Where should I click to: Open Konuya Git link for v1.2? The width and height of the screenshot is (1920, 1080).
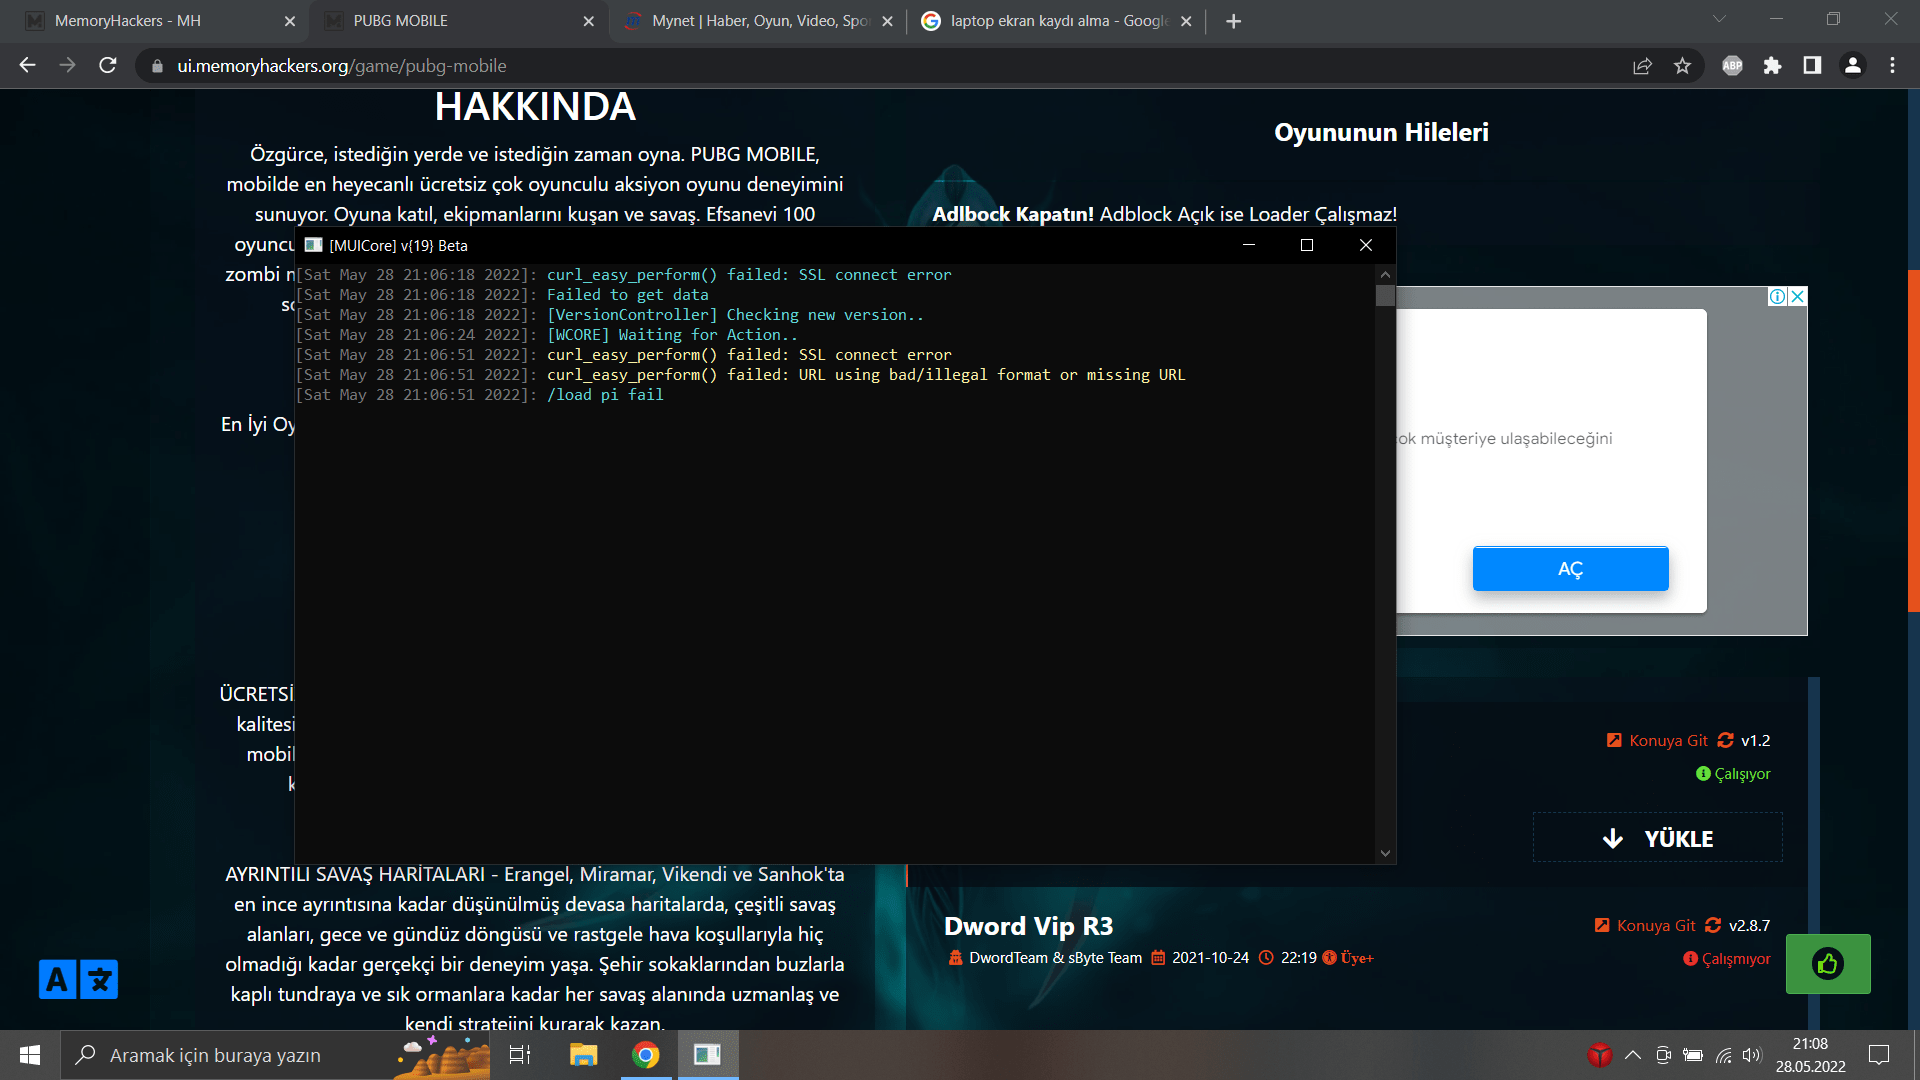1668,741
